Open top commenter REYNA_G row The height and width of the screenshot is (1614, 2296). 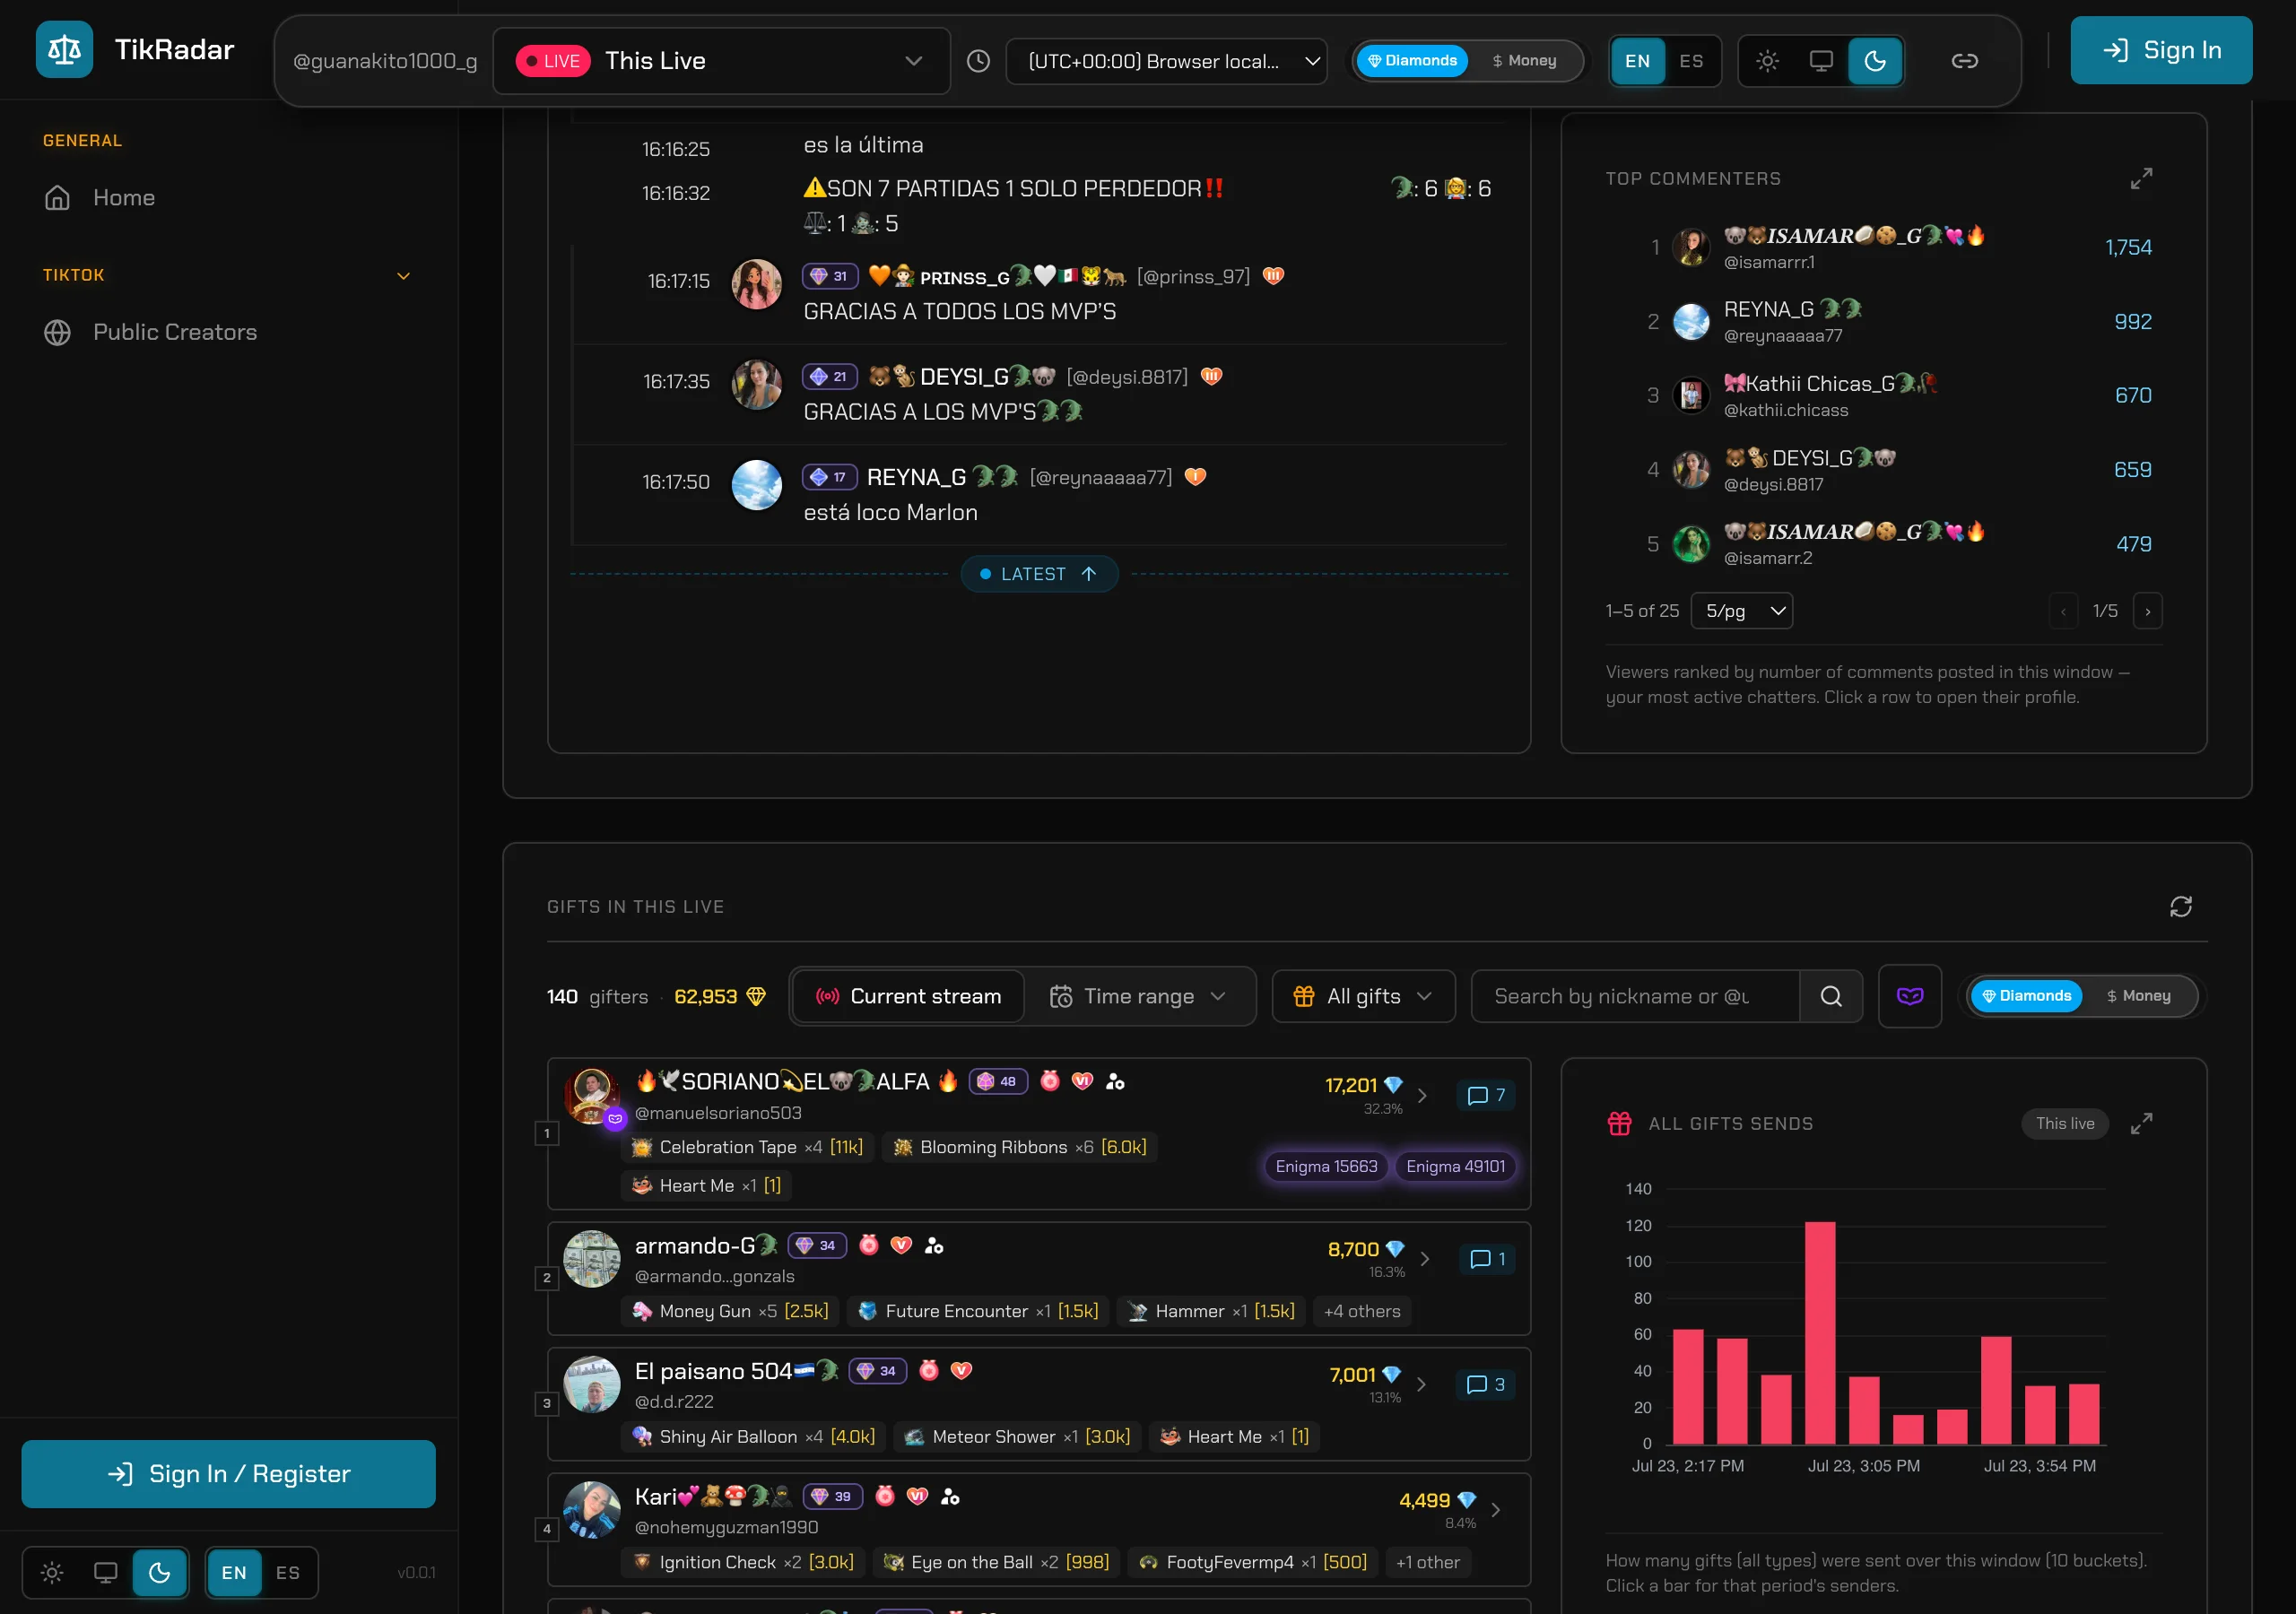click(x=1884, y=321)
